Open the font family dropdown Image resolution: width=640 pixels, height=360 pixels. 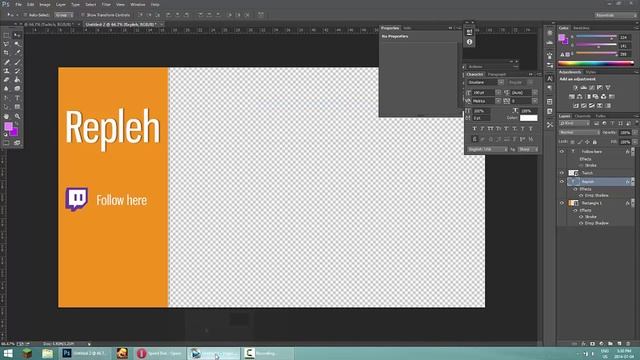(501, 82)
